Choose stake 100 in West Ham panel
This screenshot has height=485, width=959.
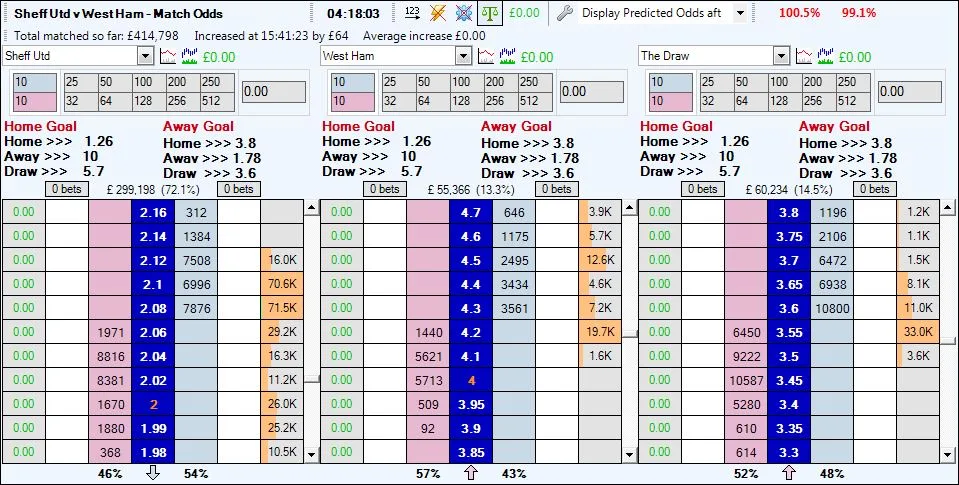467,83
